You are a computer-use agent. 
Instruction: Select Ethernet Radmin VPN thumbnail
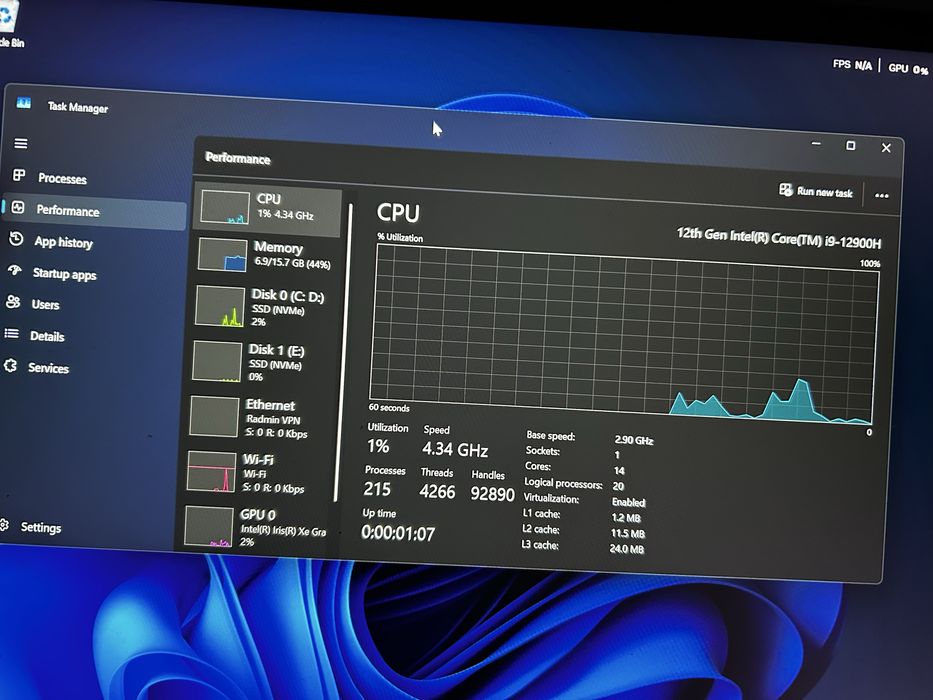coord(214,417)
